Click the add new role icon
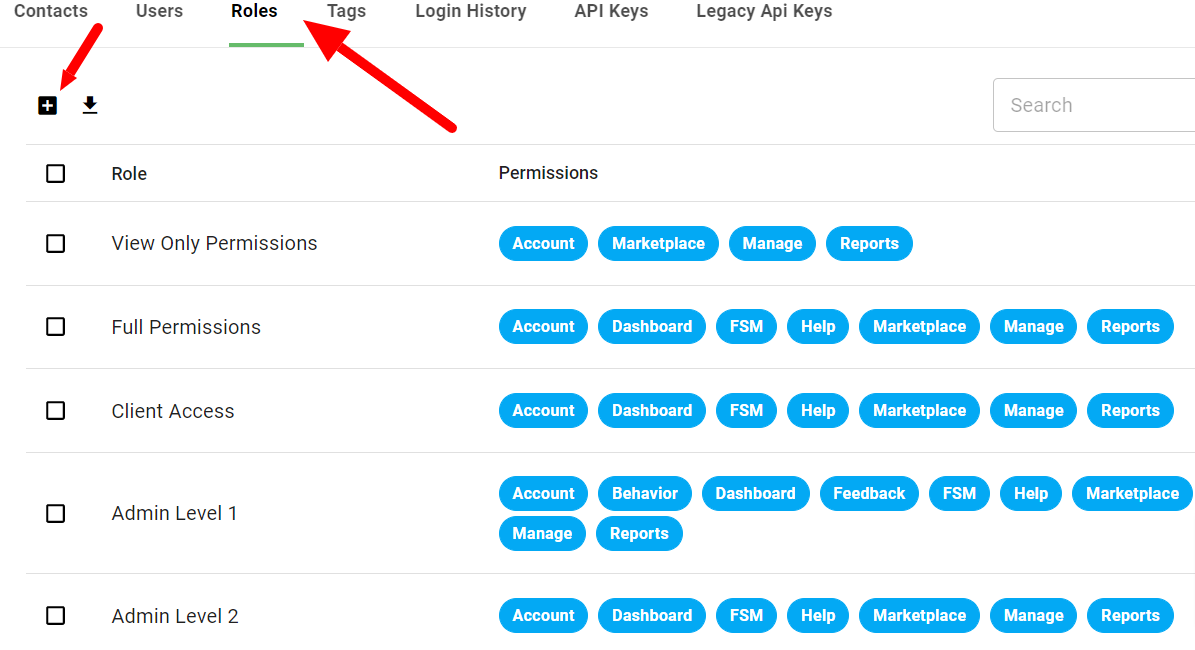This screenshot has height=650, width=1195. click(47, 104)
